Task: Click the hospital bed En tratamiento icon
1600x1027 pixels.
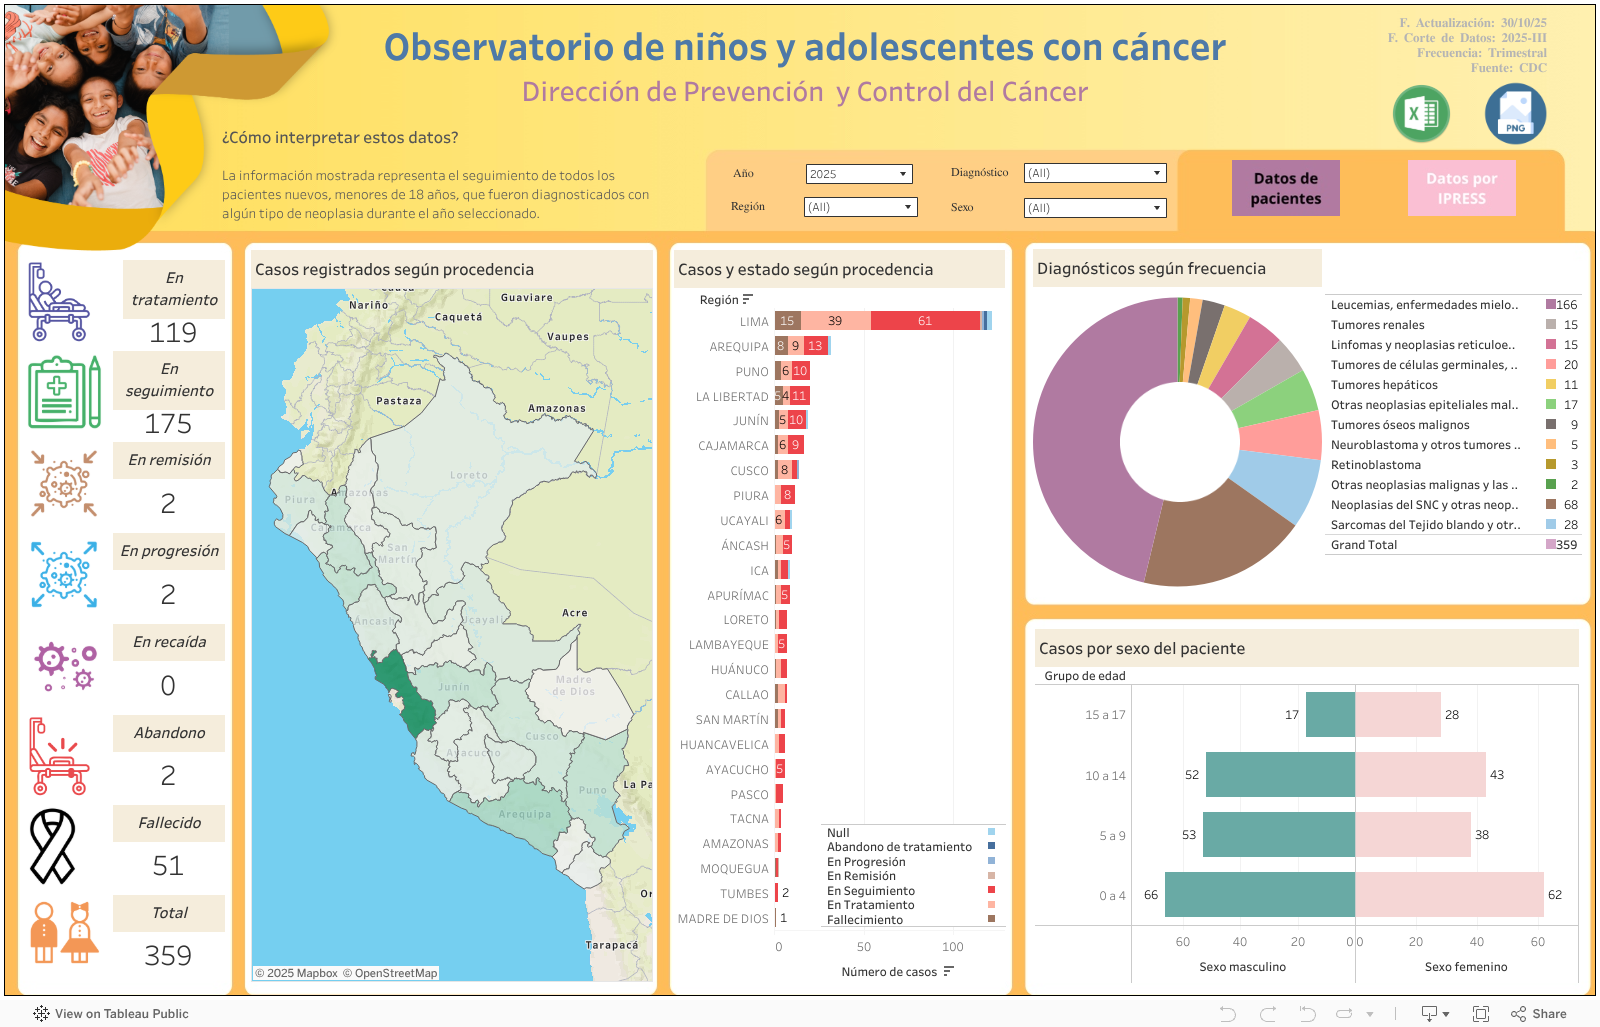Action: click(58, 301)
